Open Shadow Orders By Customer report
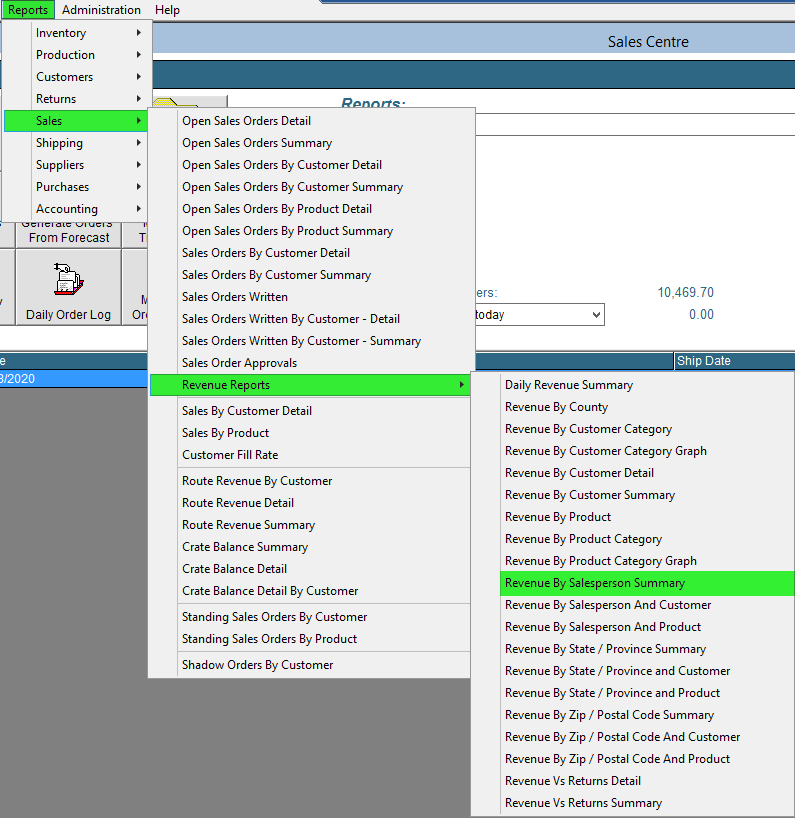The image size is (795, 818). click(310, 665)
